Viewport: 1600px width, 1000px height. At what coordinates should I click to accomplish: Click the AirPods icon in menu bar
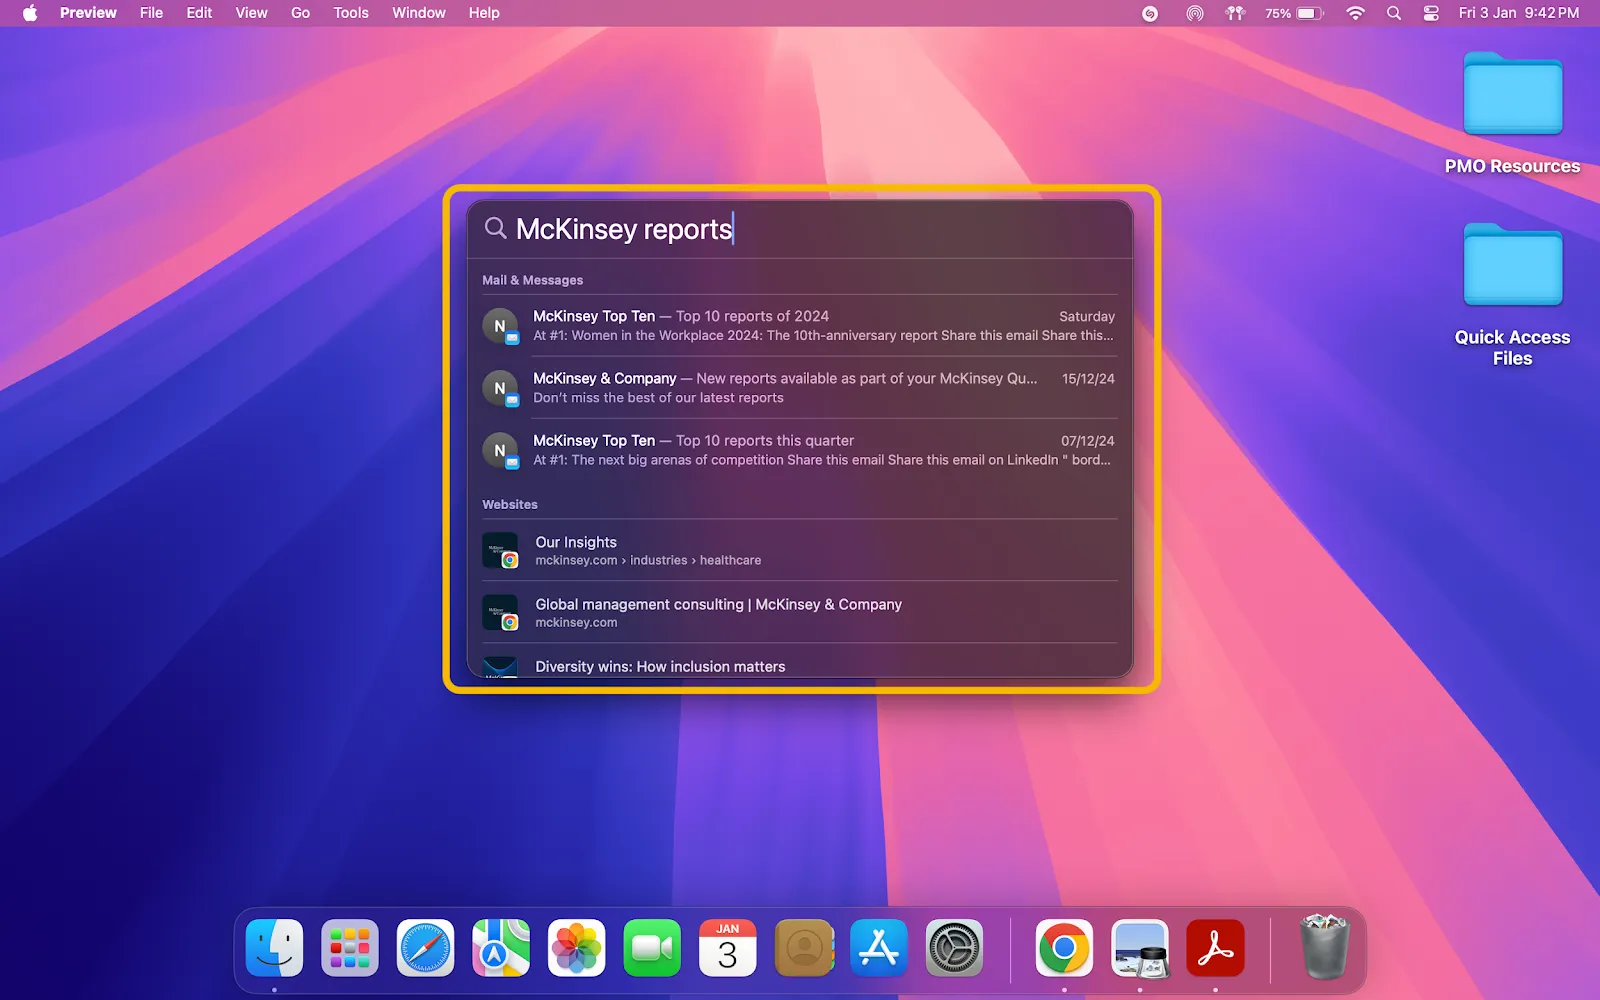click(1235, 13)
